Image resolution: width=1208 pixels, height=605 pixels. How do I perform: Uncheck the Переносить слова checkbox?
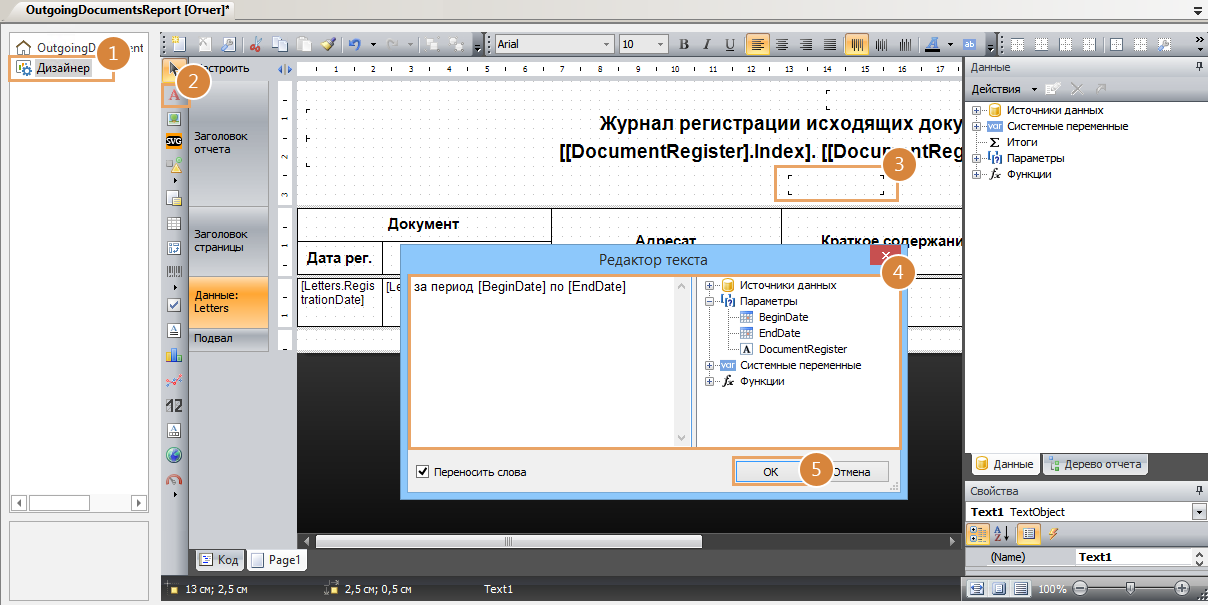pos(423,471)
